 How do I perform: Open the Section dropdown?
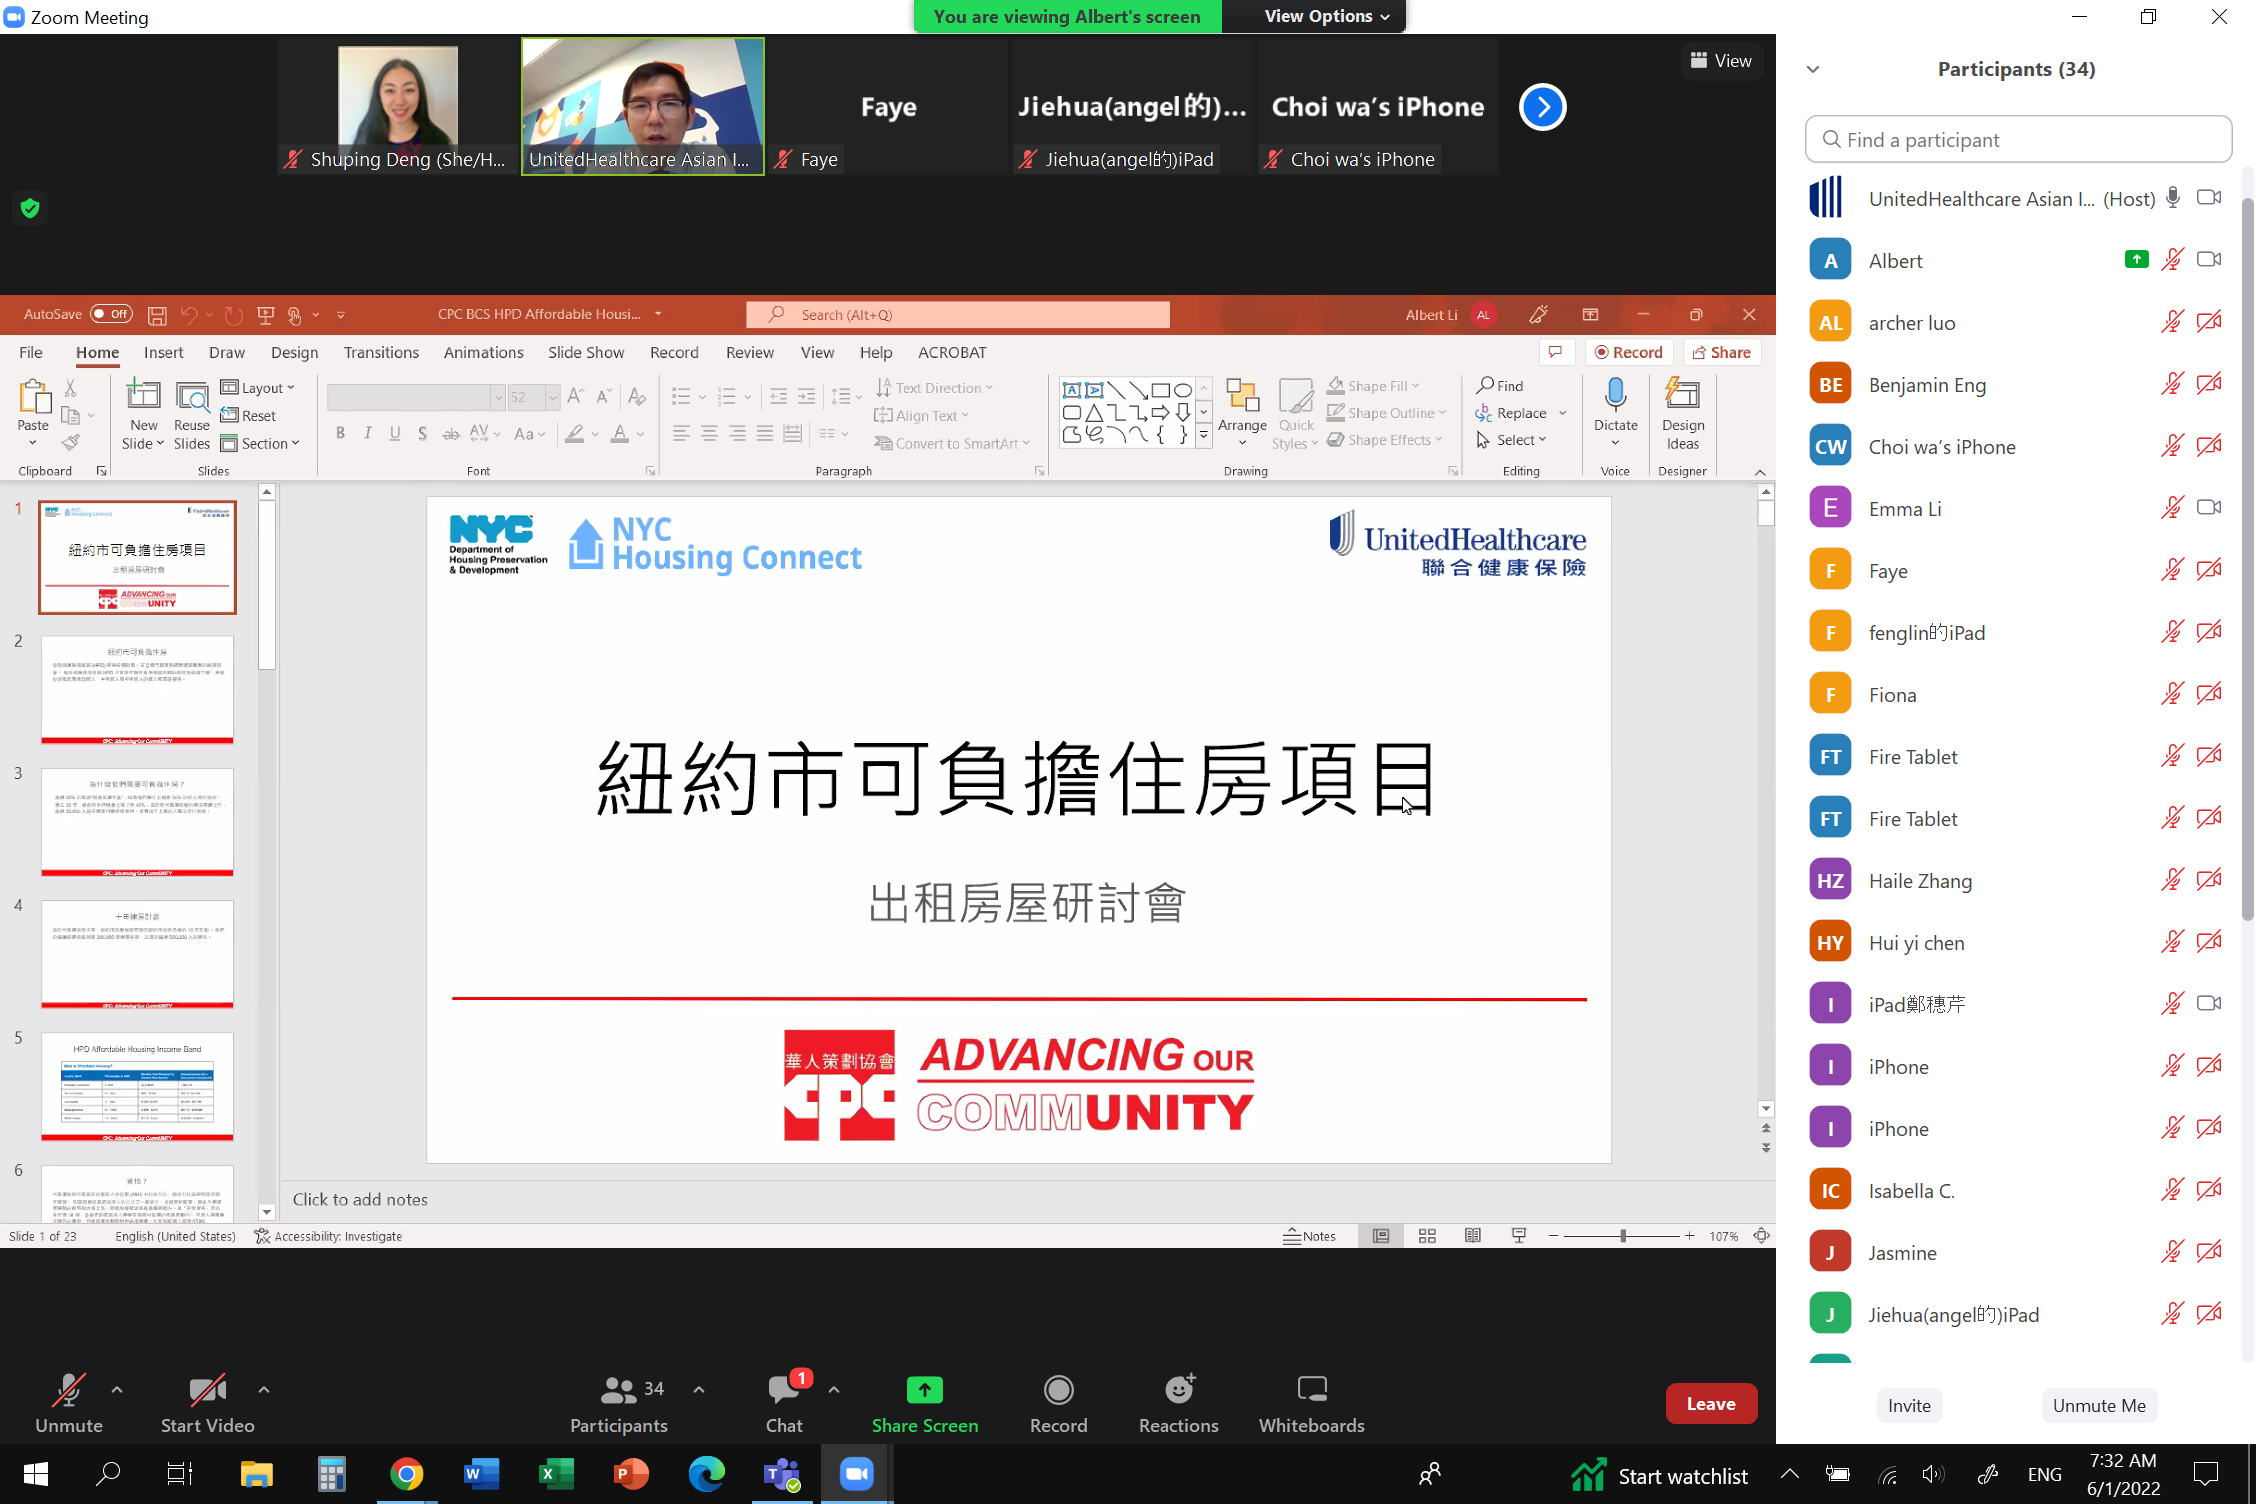[x=260, y=443]
